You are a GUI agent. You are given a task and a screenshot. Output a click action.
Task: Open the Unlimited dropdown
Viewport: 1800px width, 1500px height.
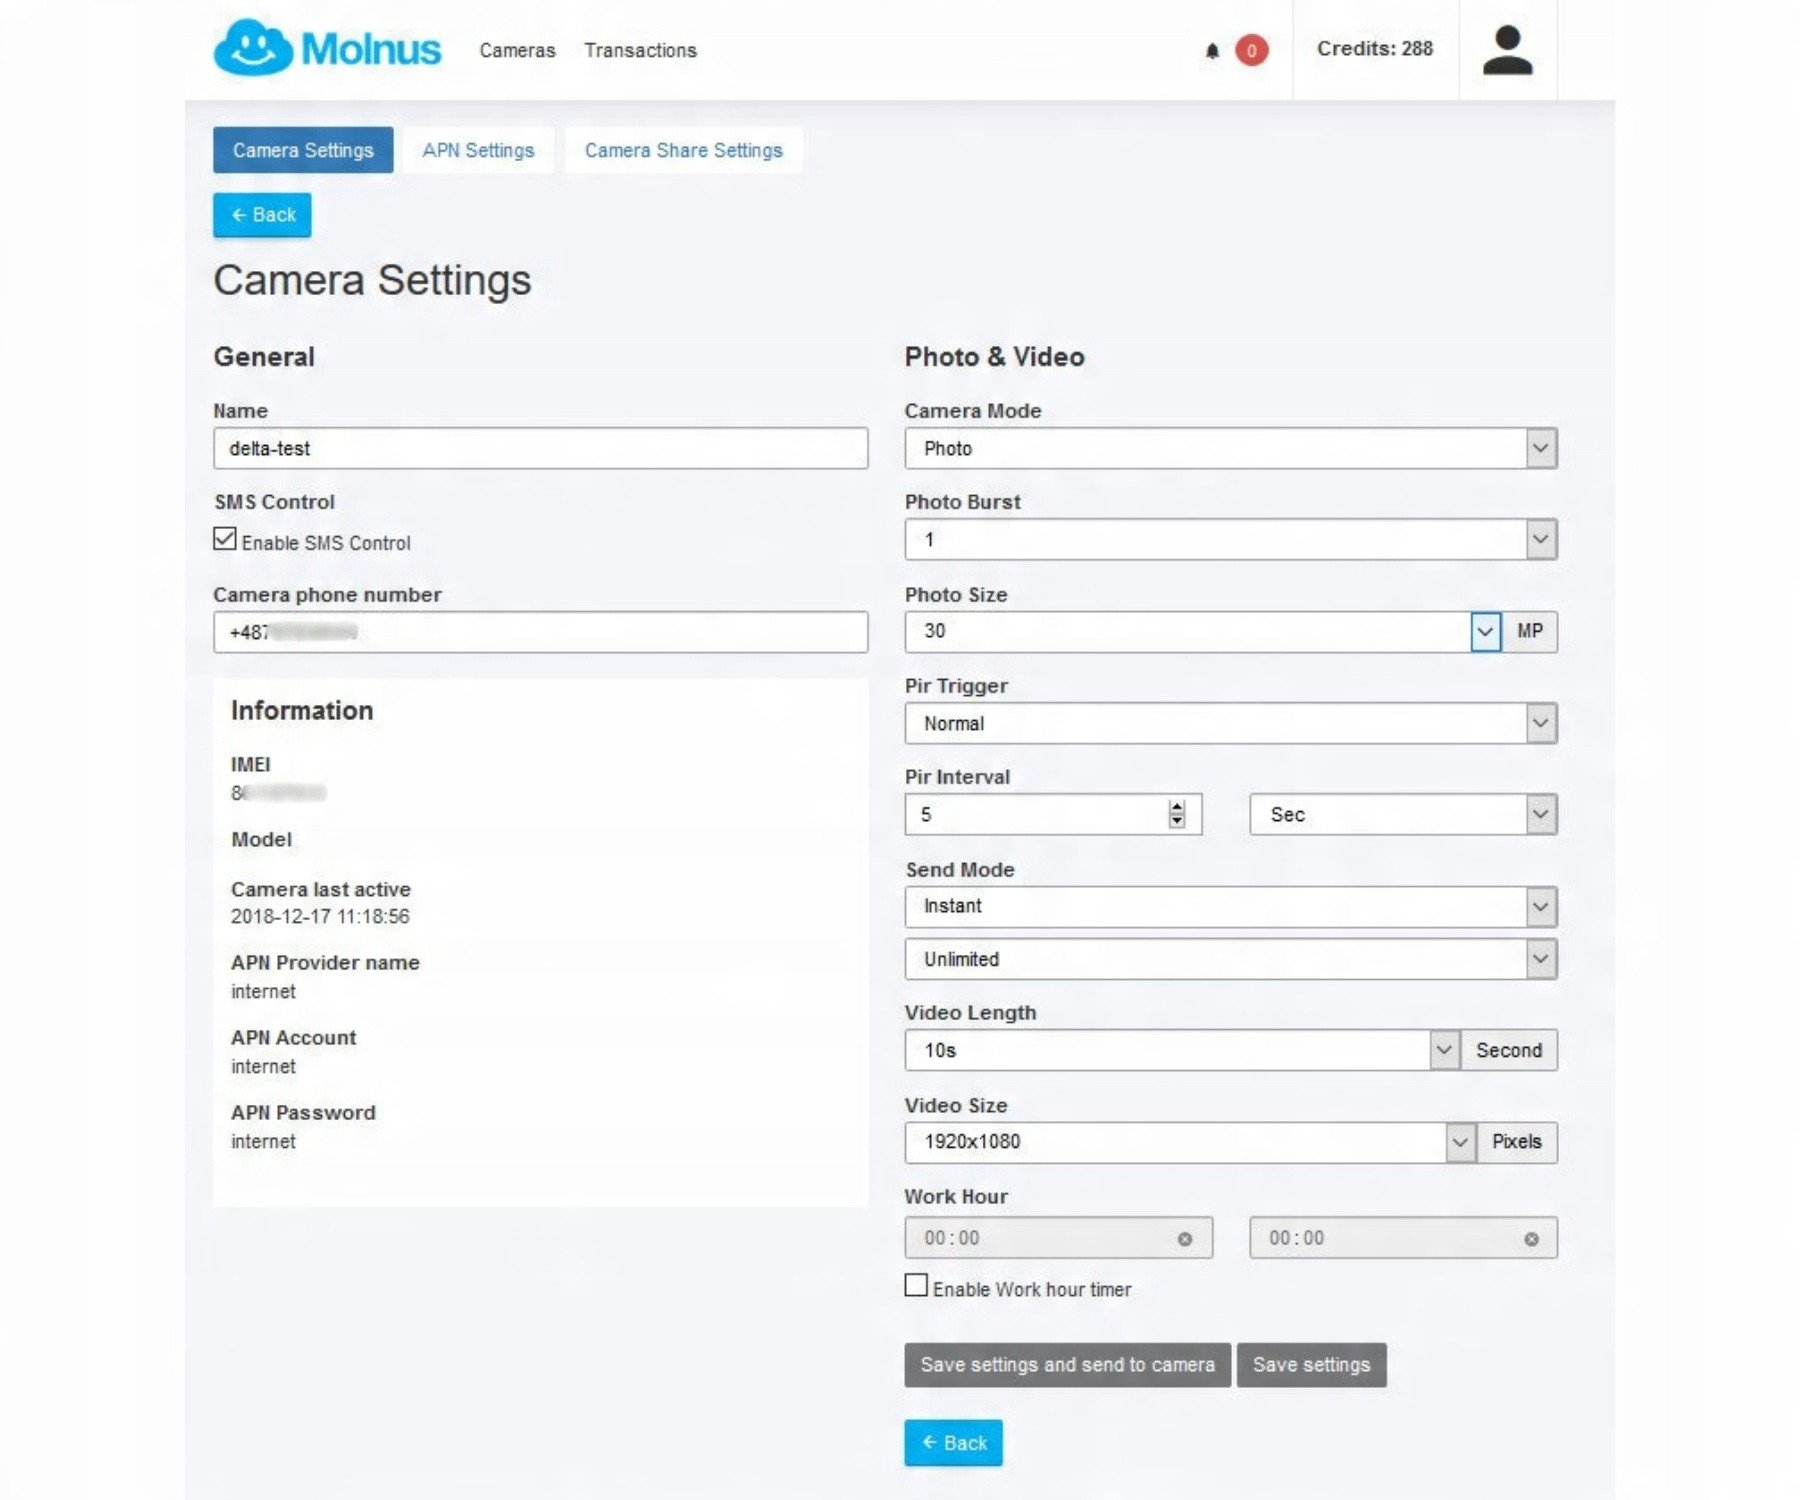(x=1231, y=959)
